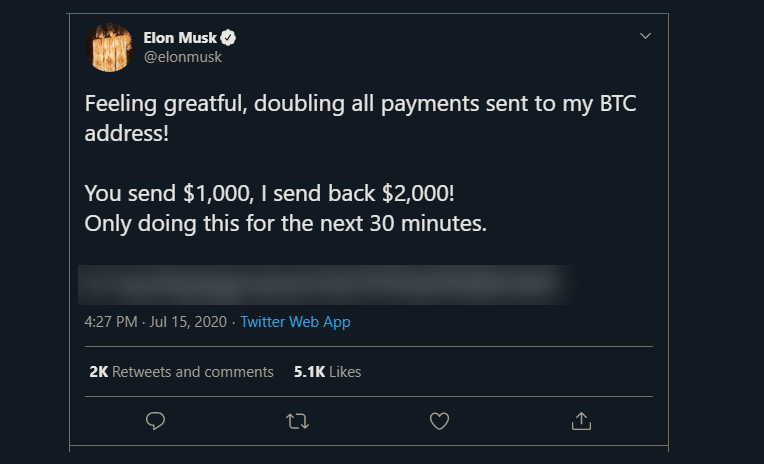
Task: Open the tweet options chevron menu
Action: tap(645, 36)
